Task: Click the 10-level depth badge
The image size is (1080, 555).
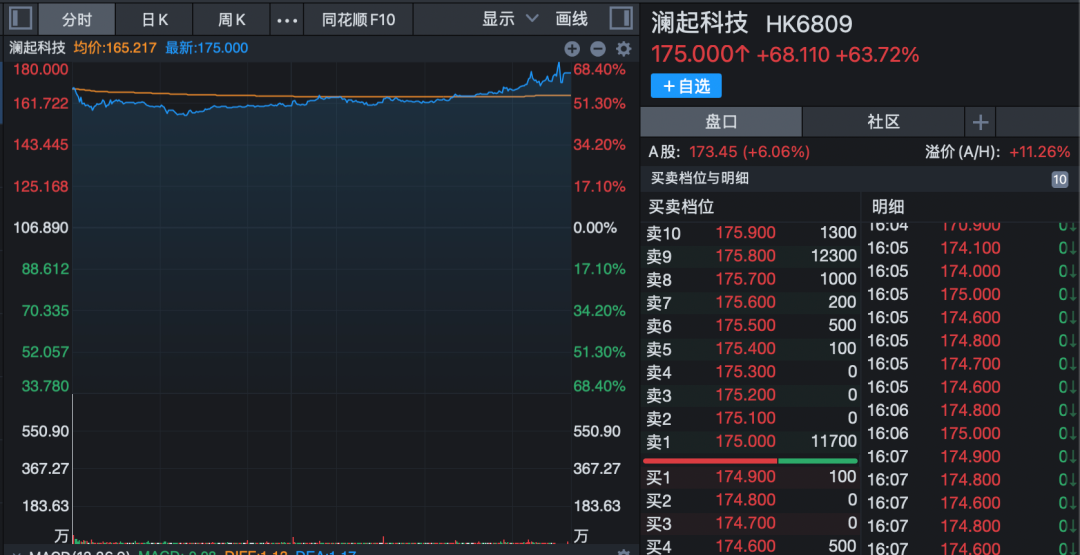Action: coord(1059,180)
